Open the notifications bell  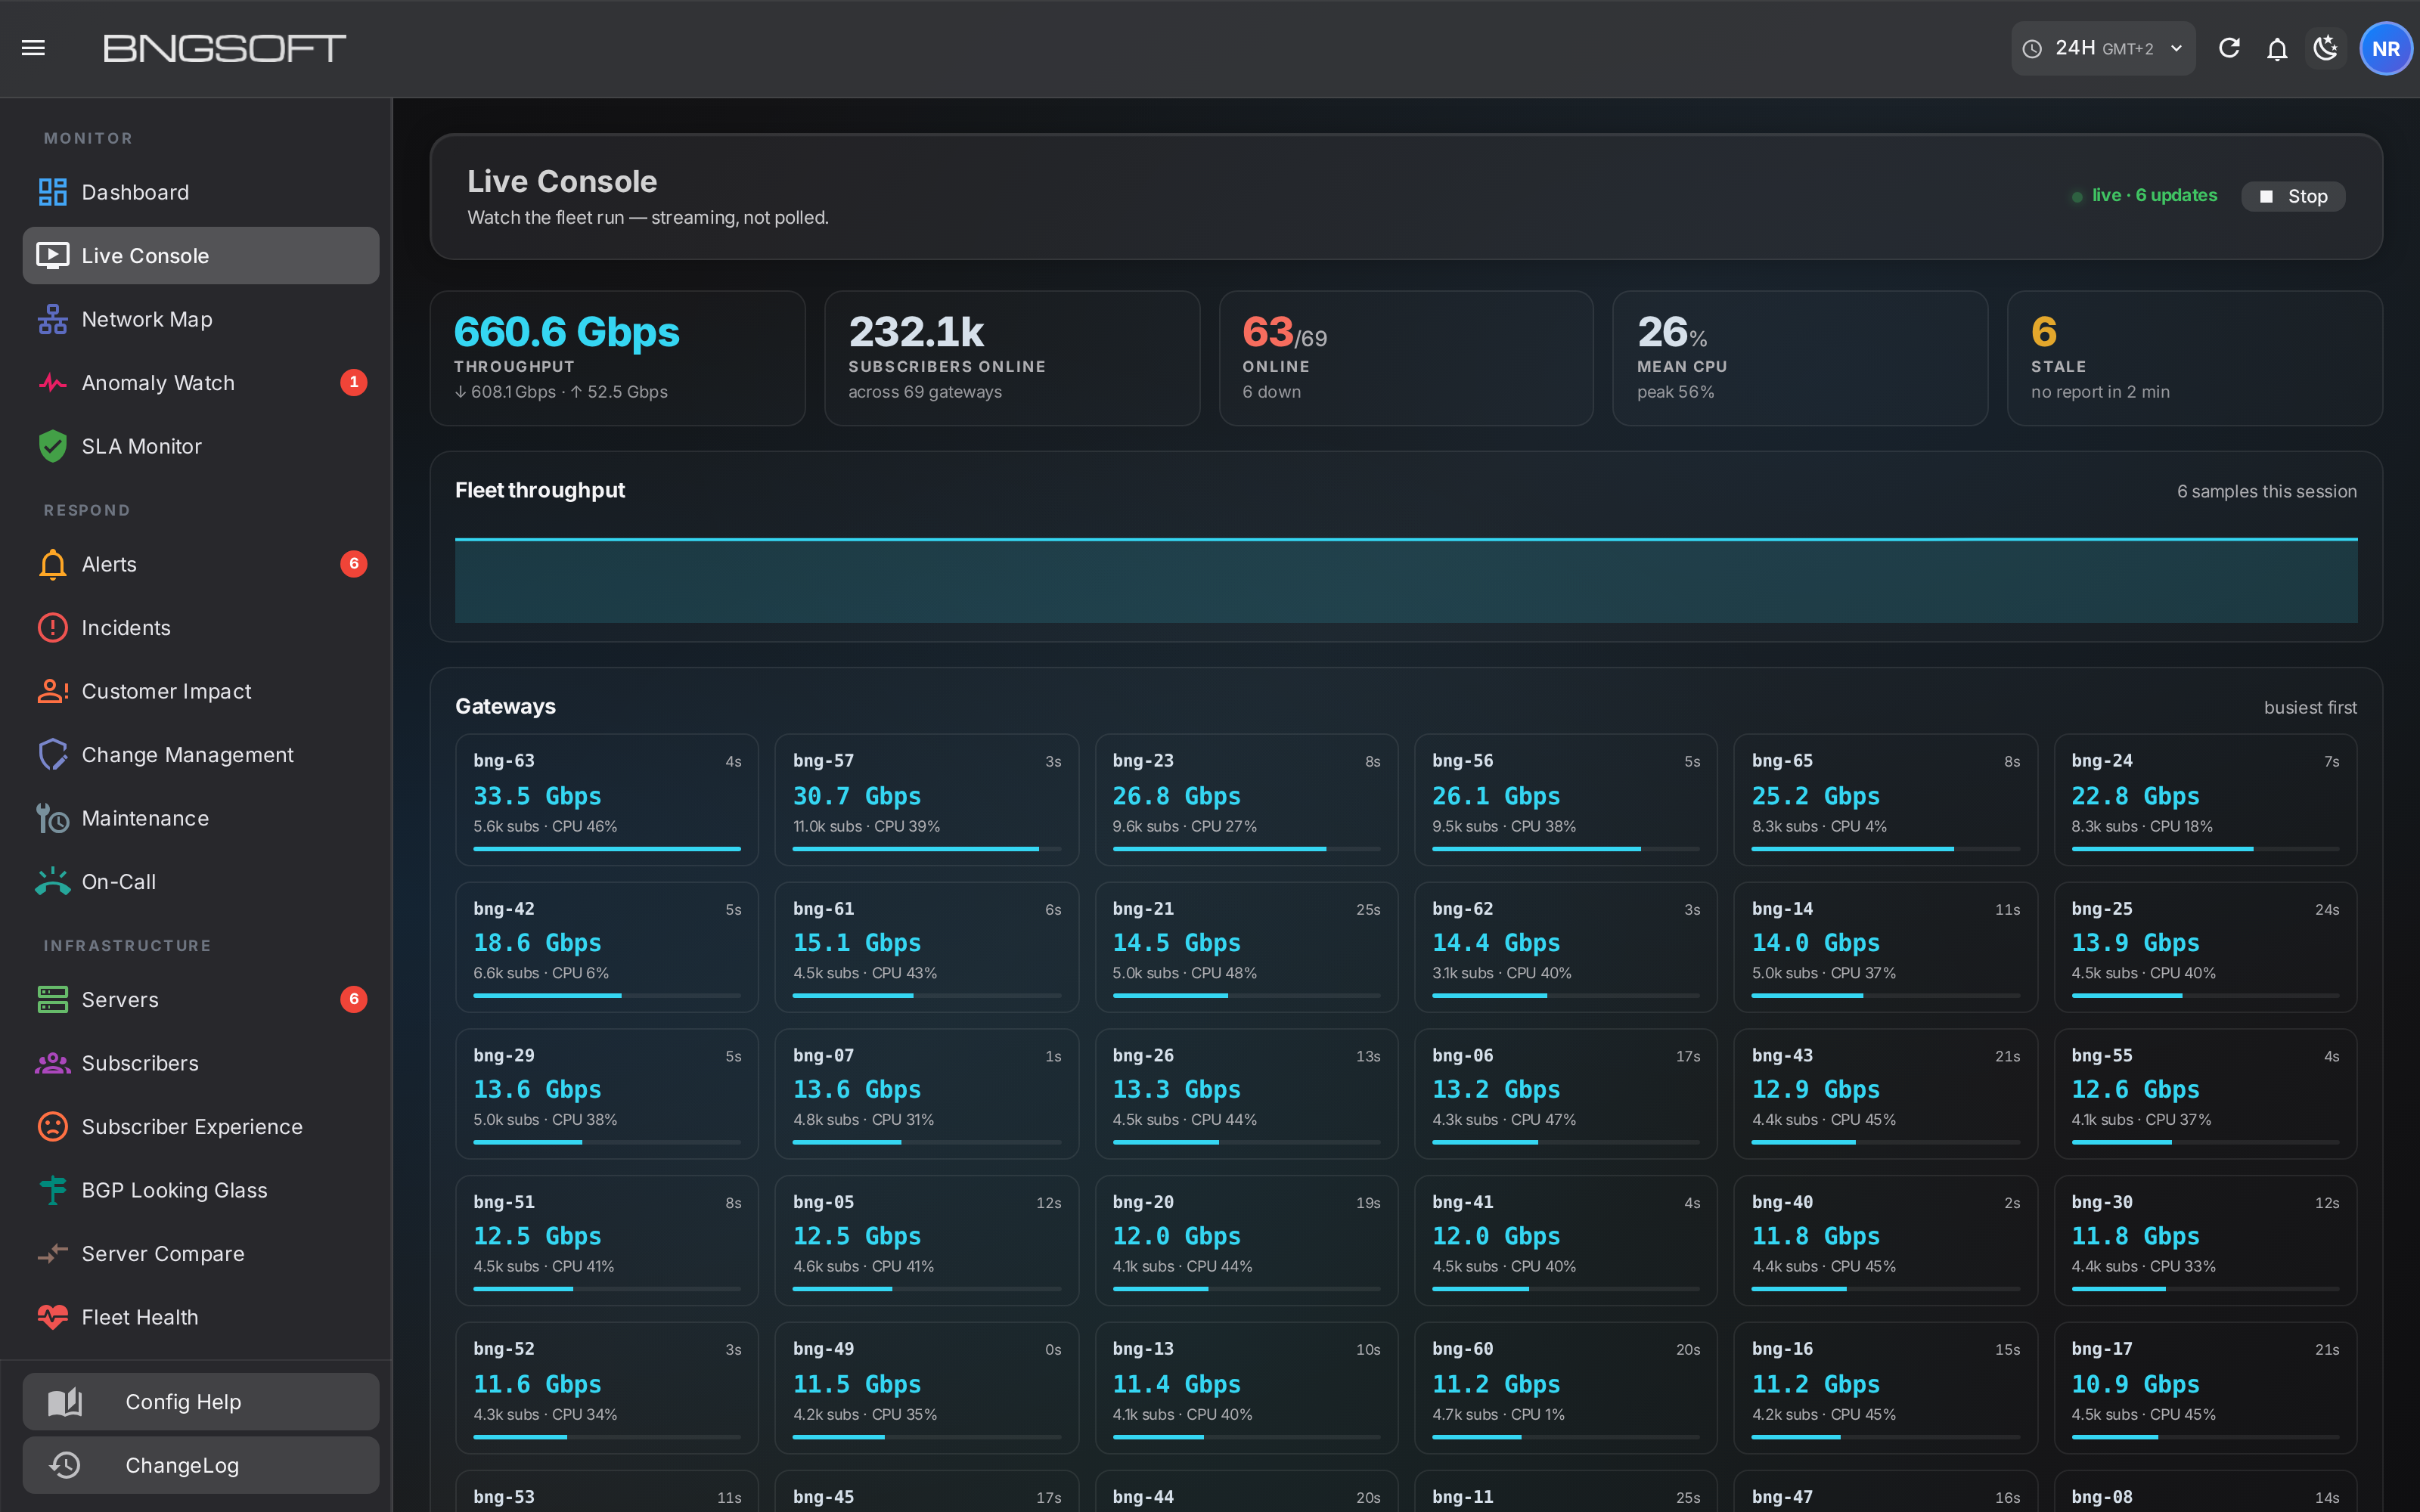pos(2277,48)
